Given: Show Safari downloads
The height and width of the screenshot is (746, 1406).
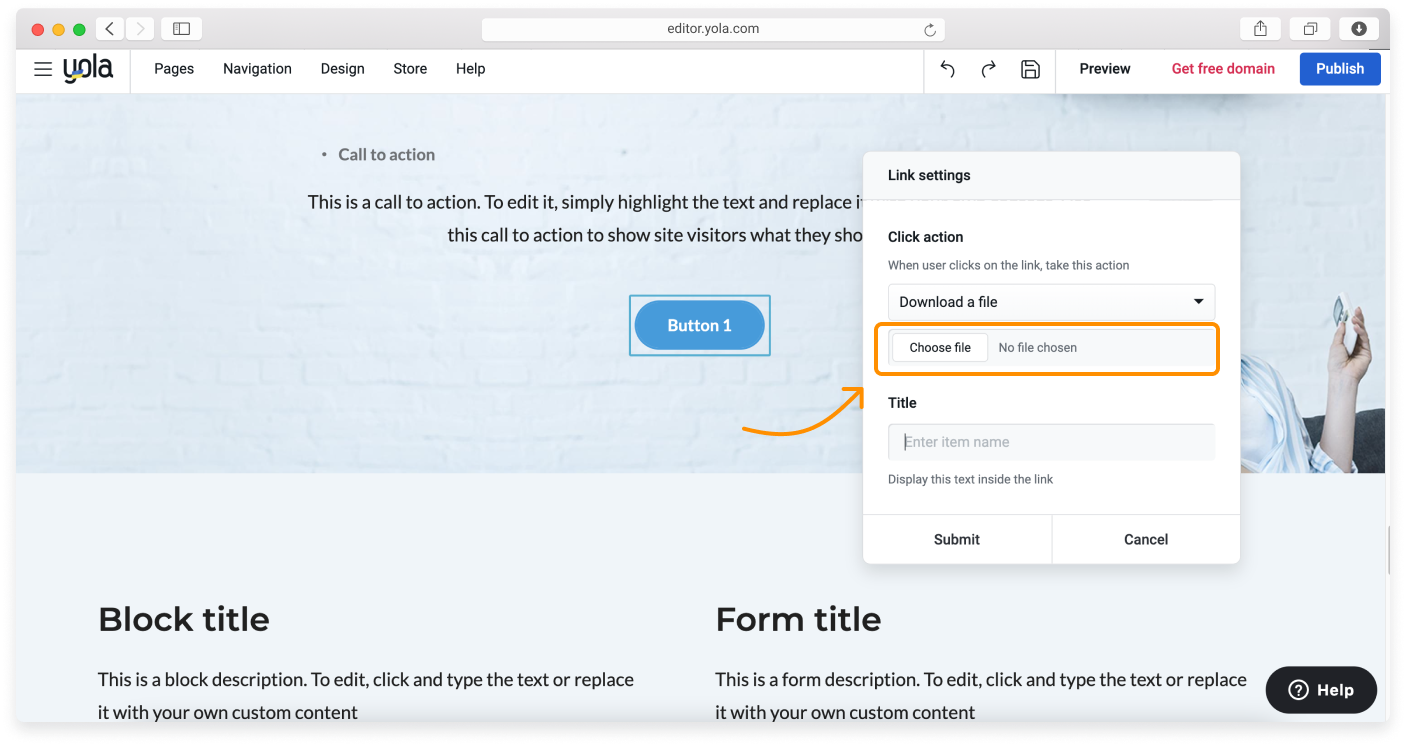Looking at the screenshot, I should (x=1359, y=29).
